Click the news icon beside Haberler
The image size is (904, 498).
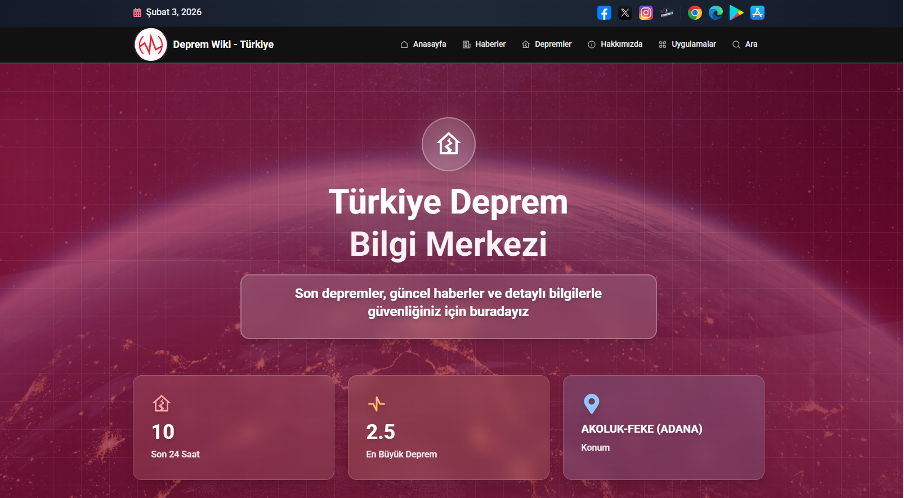click(466, 44)
